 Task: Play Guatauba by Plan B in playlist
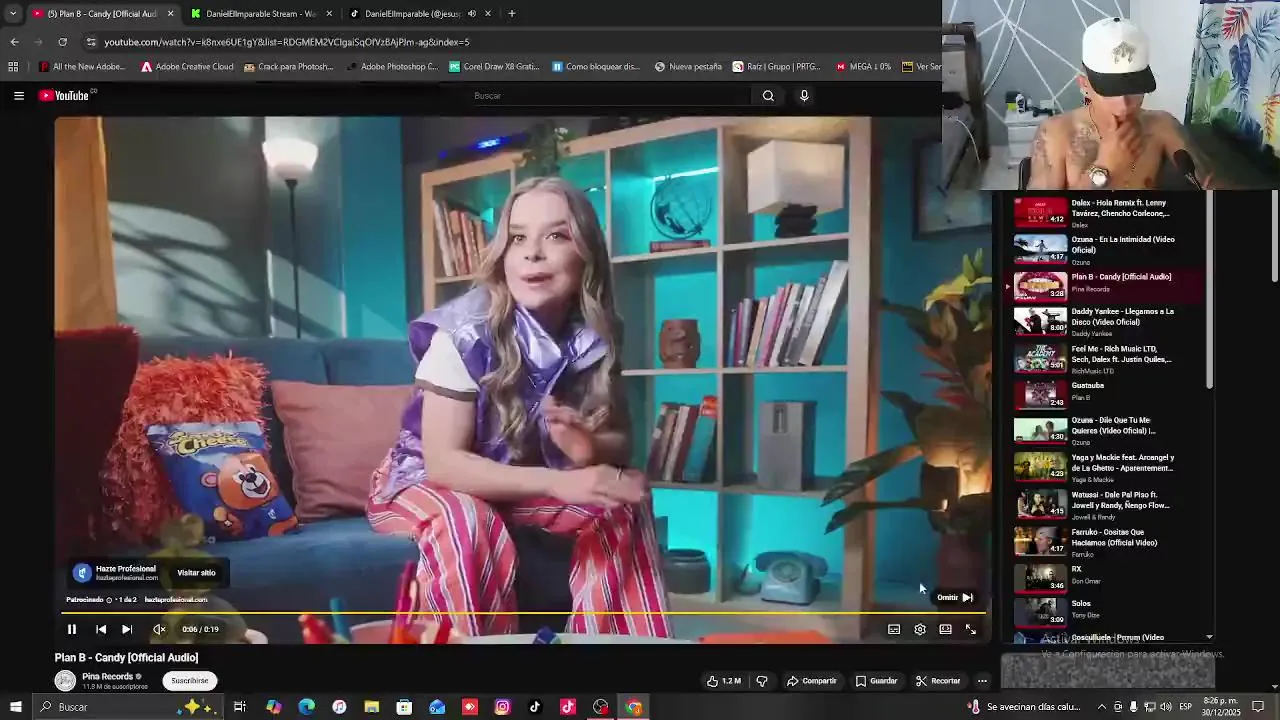(x=1105, y=395)
